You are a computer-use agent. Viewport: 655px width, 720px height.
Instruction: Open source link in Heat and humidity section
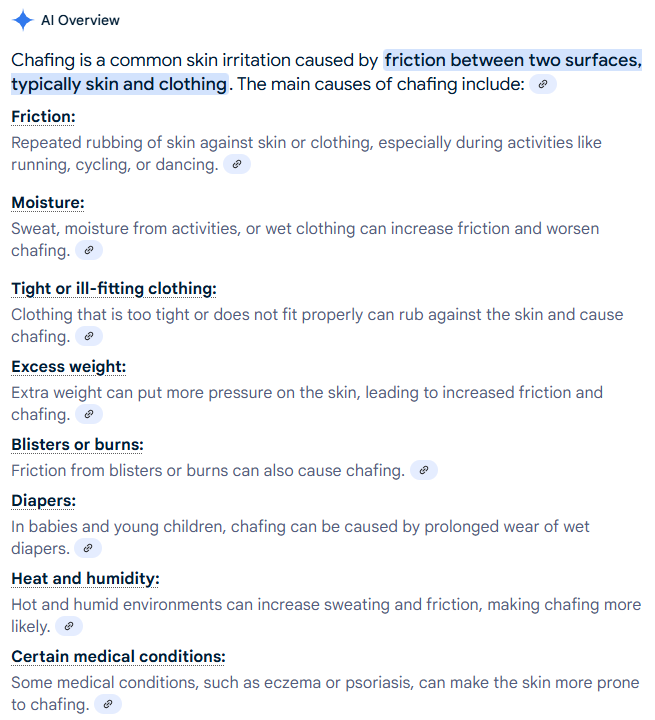(x=69, y=626)
